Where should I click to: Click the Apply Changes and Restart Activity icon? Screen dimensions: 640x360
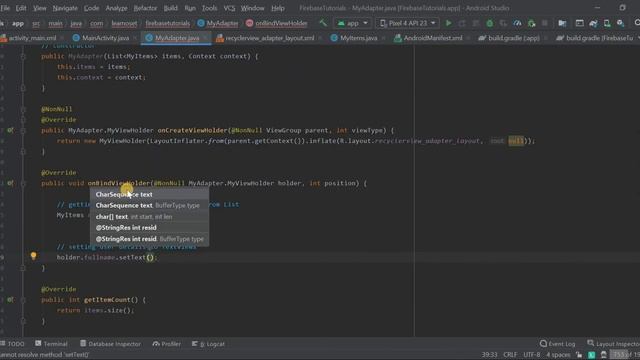(462, 23)
